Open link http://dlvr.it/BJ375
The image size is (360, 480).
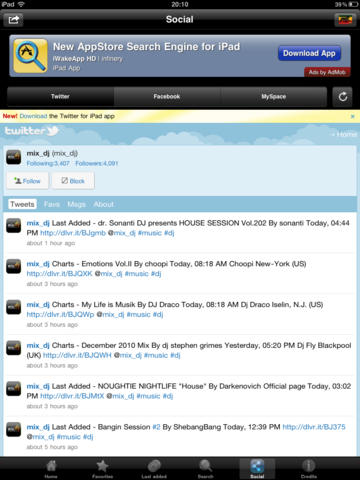click(314, 427)
